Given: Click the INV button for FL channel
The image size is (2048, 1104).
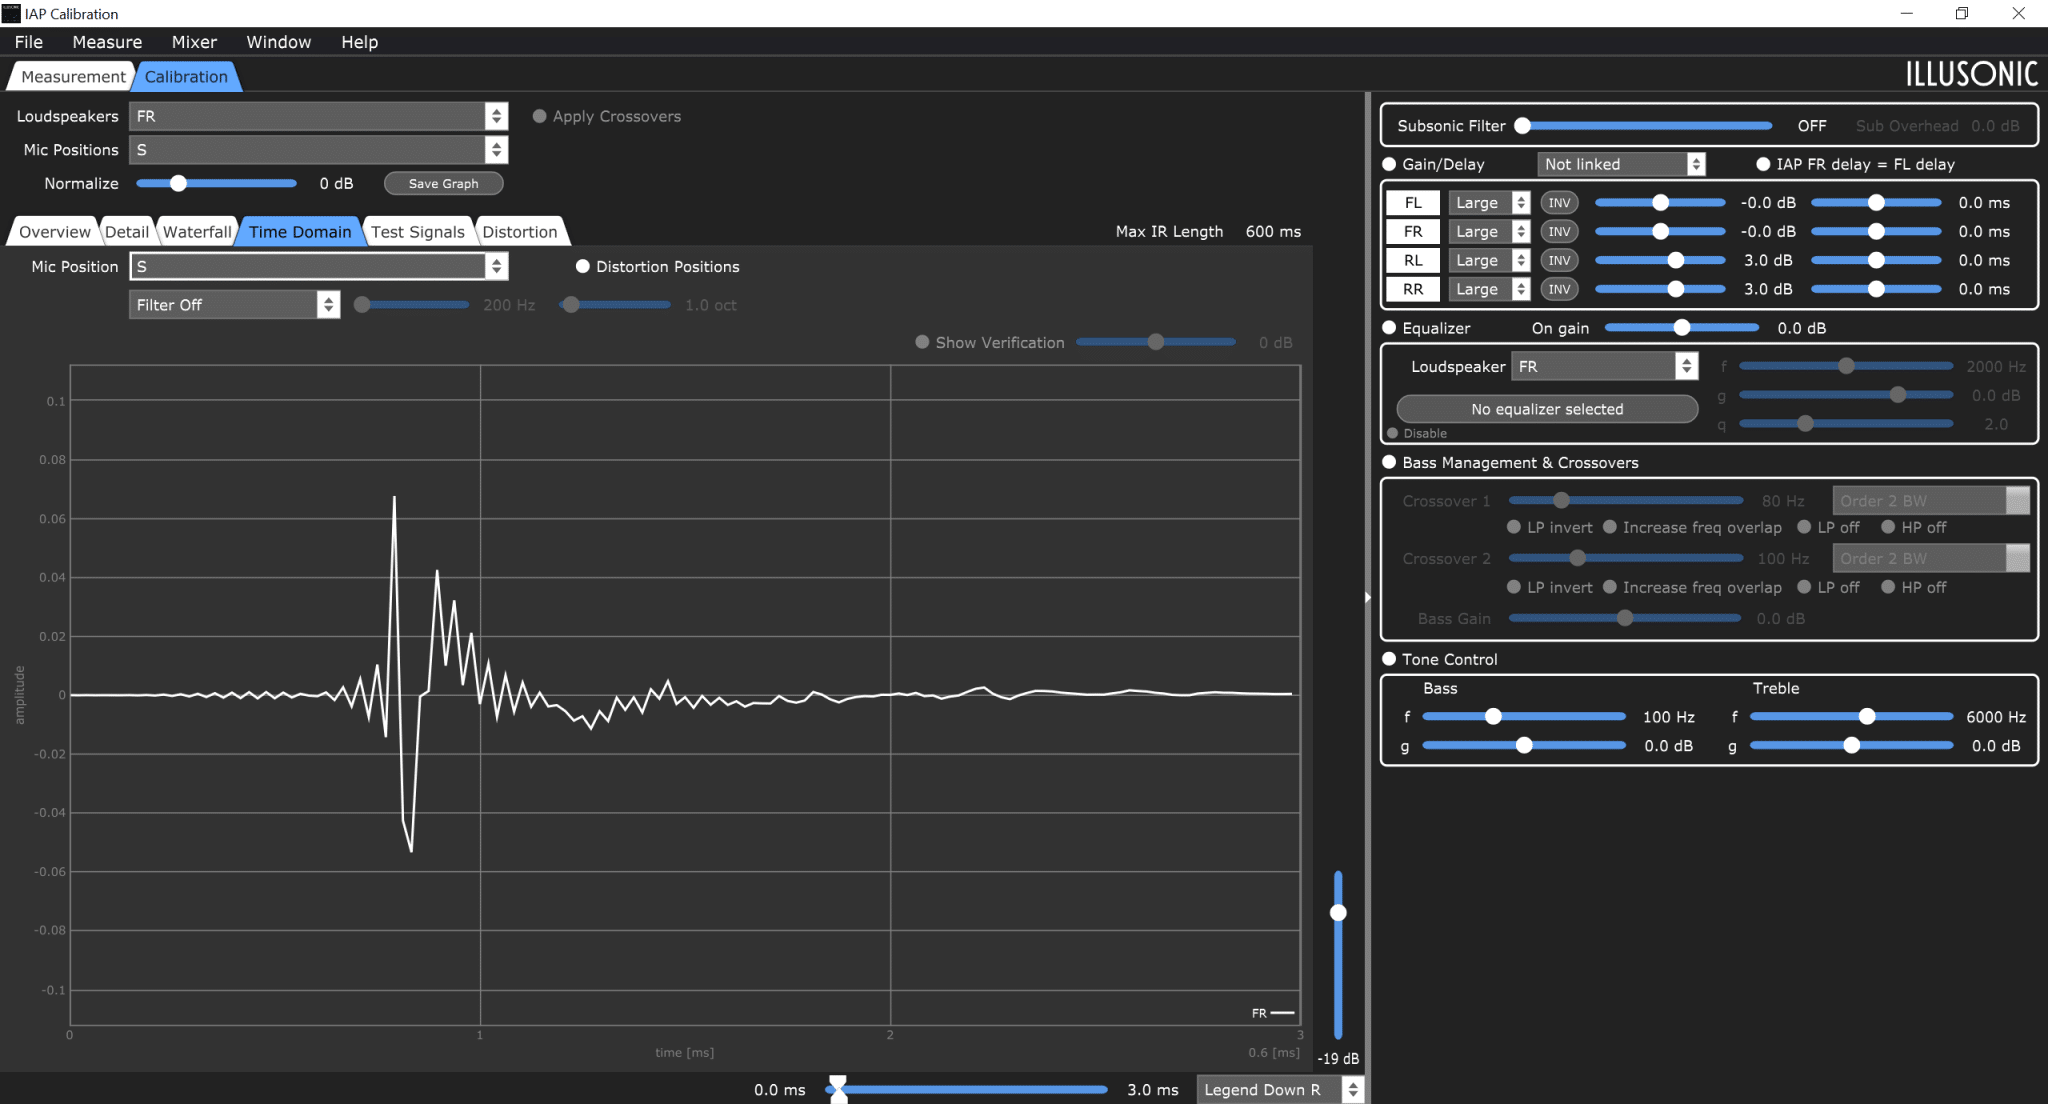Looking at the screenshot, I should [x=1559, y=203].
